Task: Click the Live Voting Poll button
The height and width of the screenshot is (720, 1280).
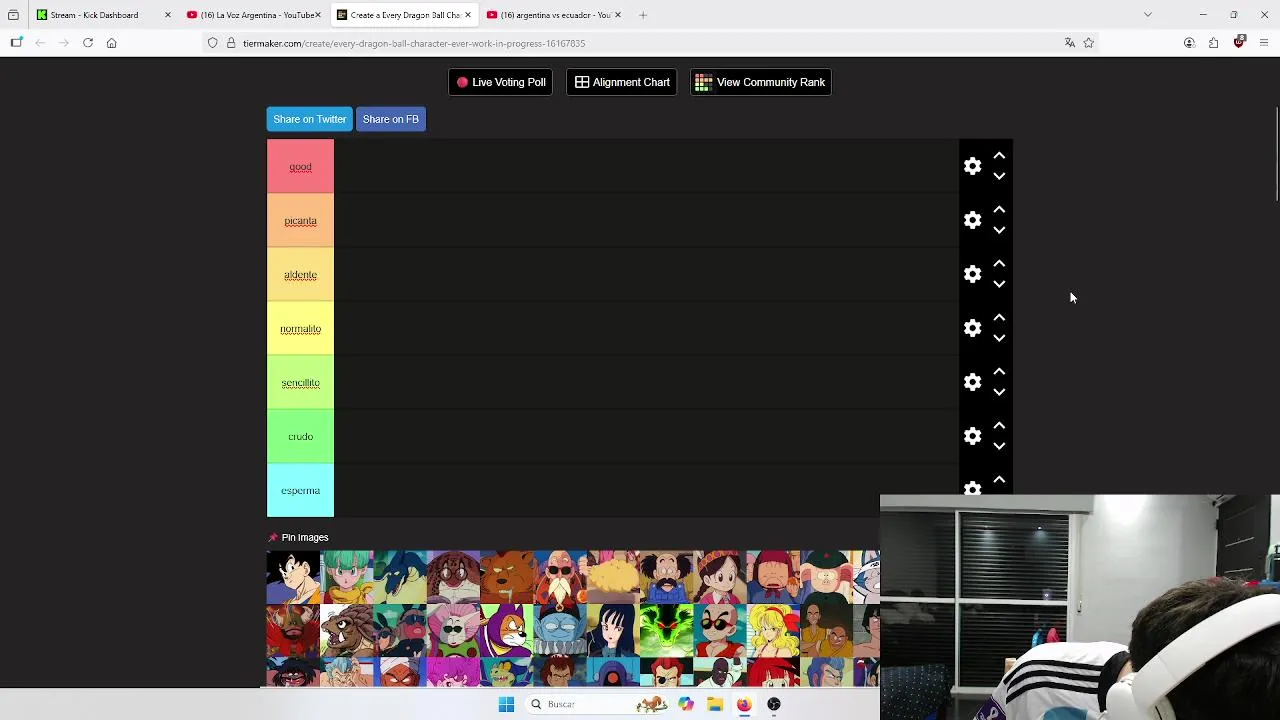Action: pos(501,82)
